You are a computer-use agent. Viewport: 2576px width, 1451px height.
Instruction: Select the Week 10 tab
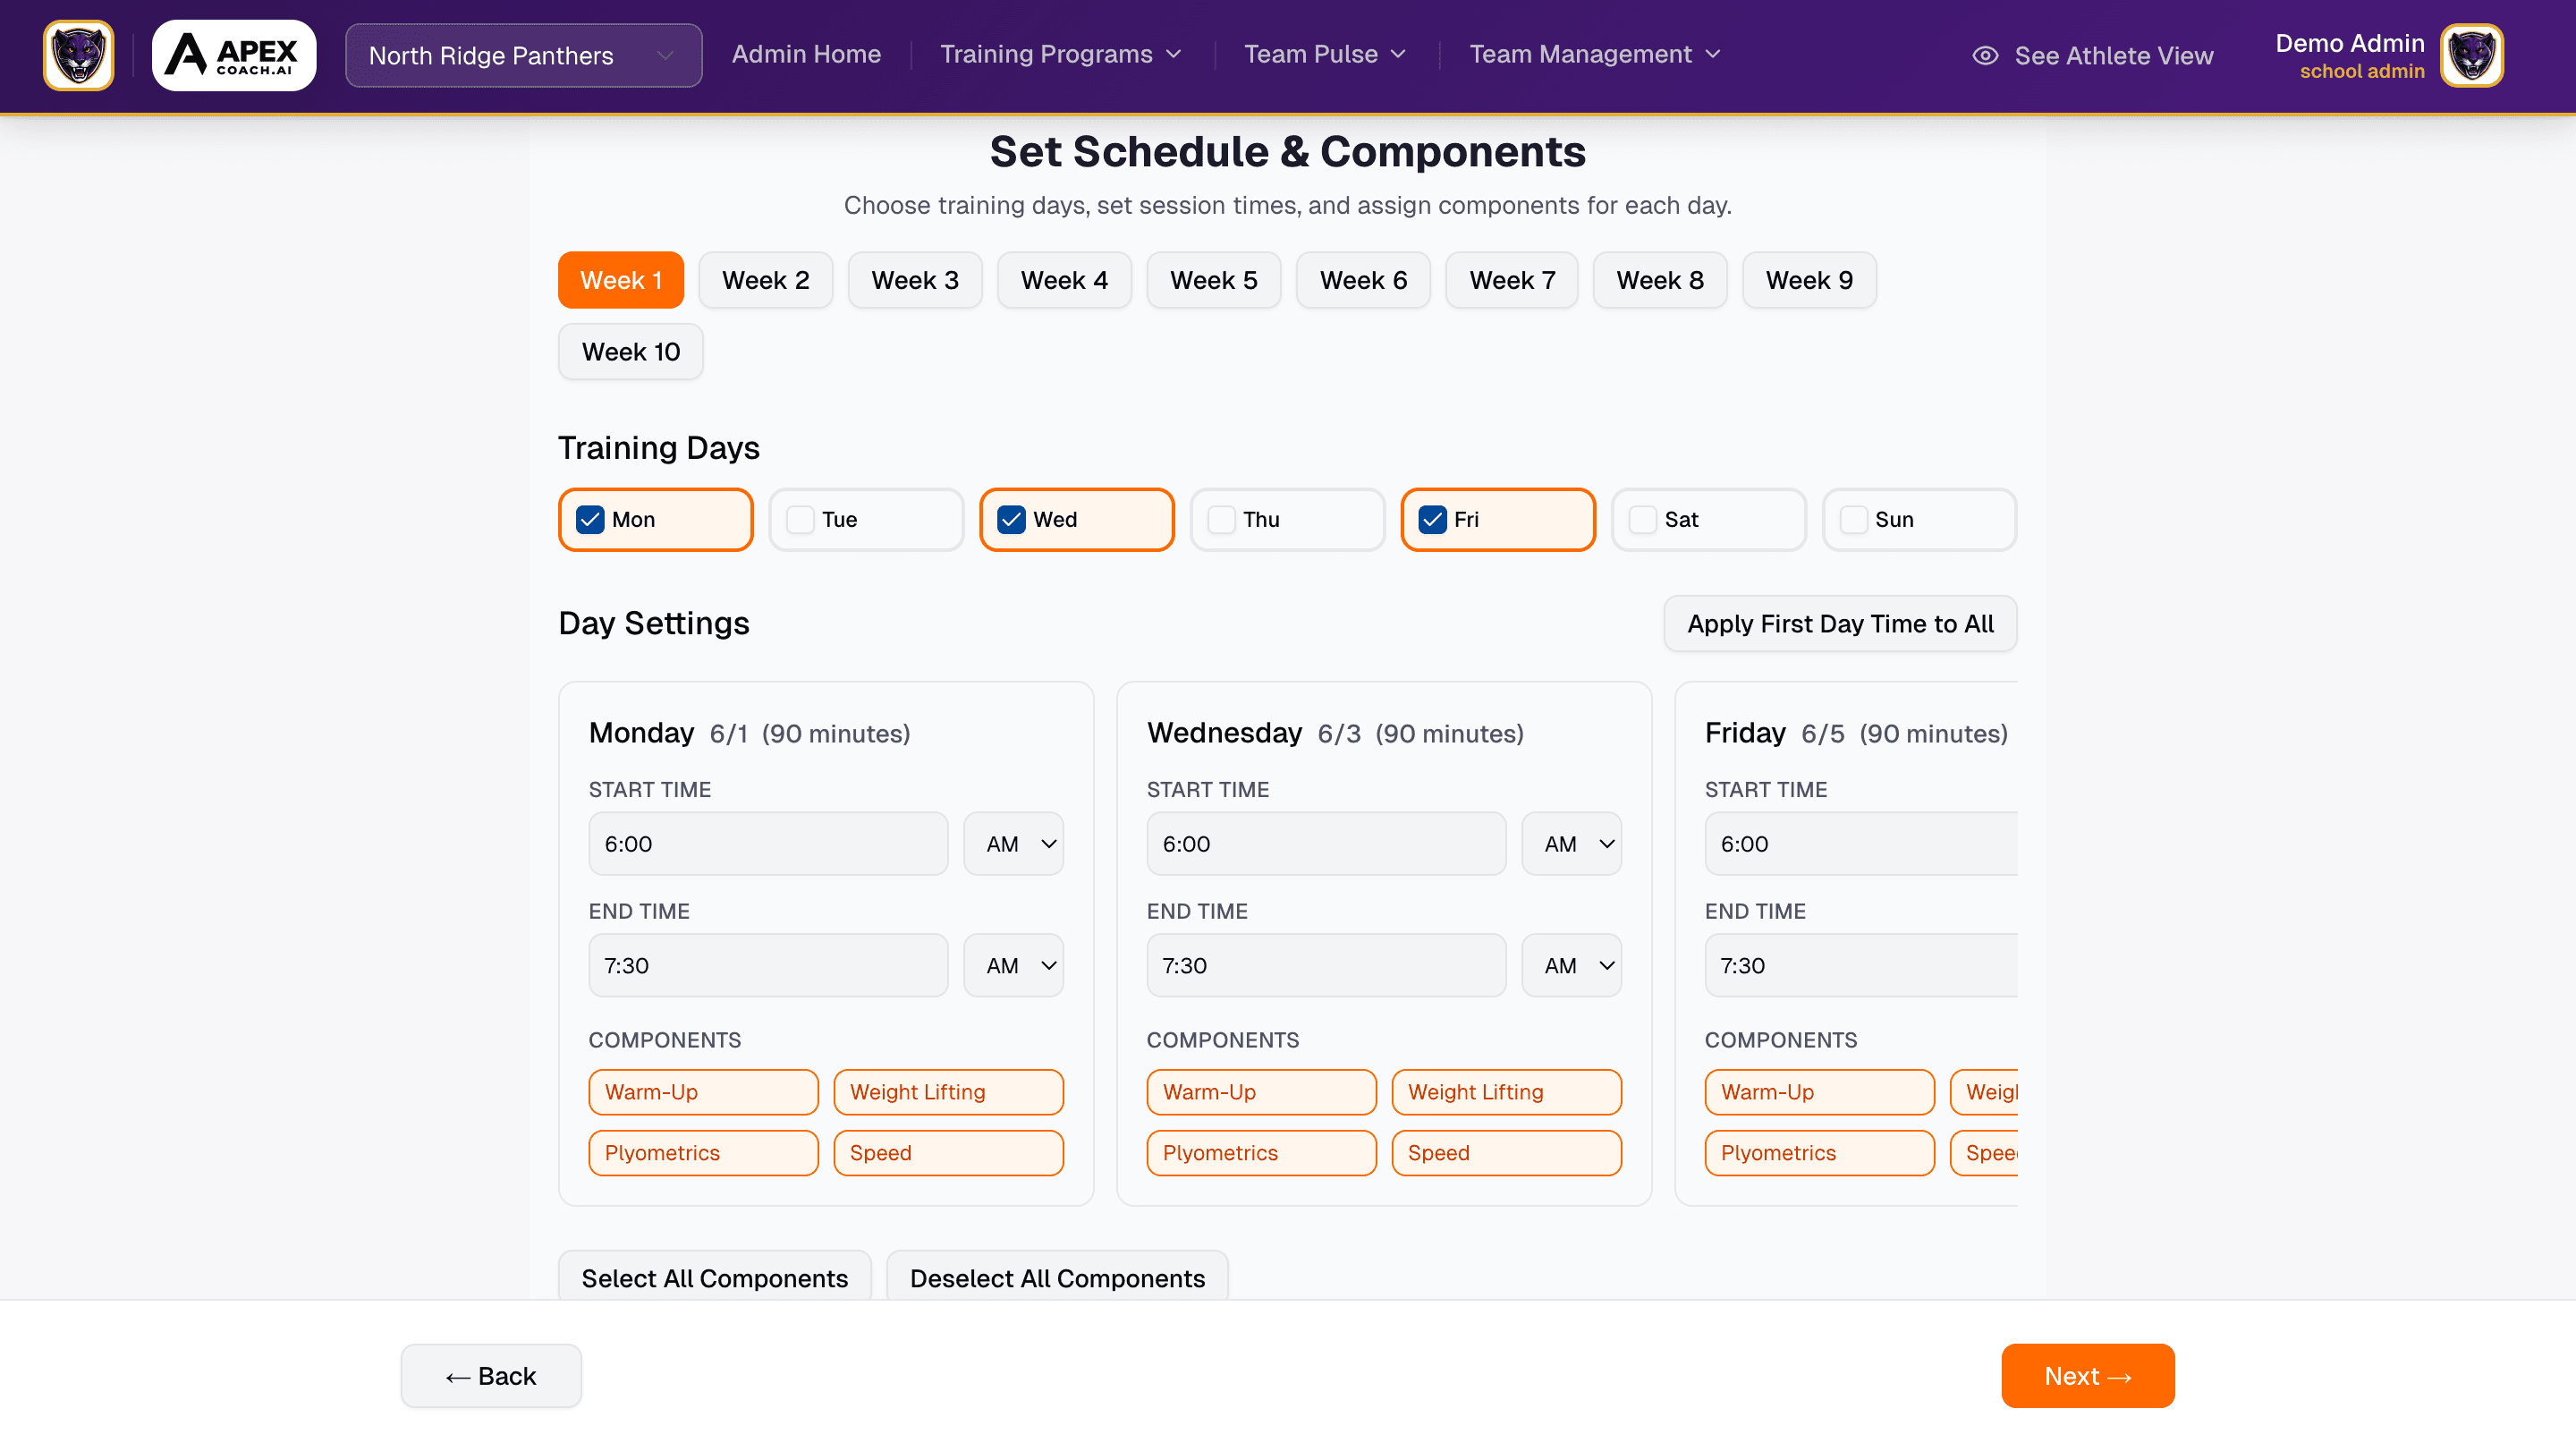click(x=630, y=351)
